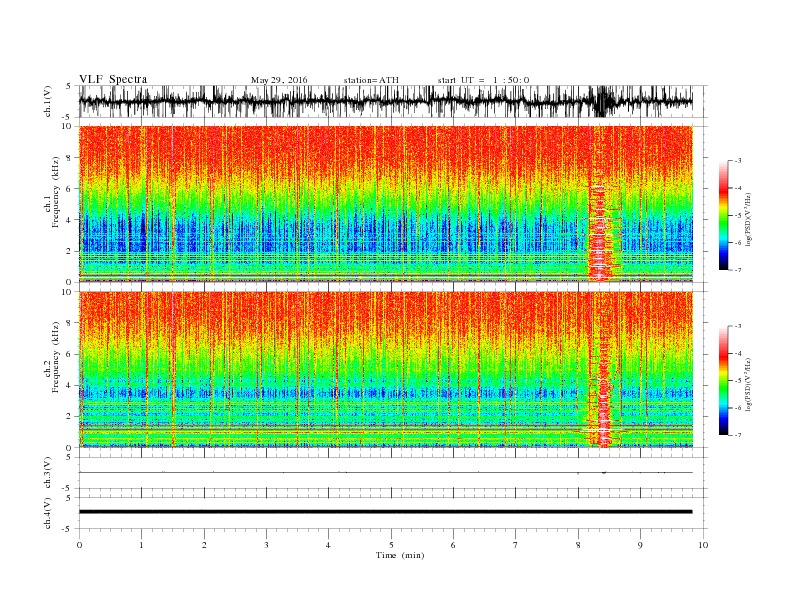
Task: Click the 6 tick on the time axis
Action: [x=453, y=545]
